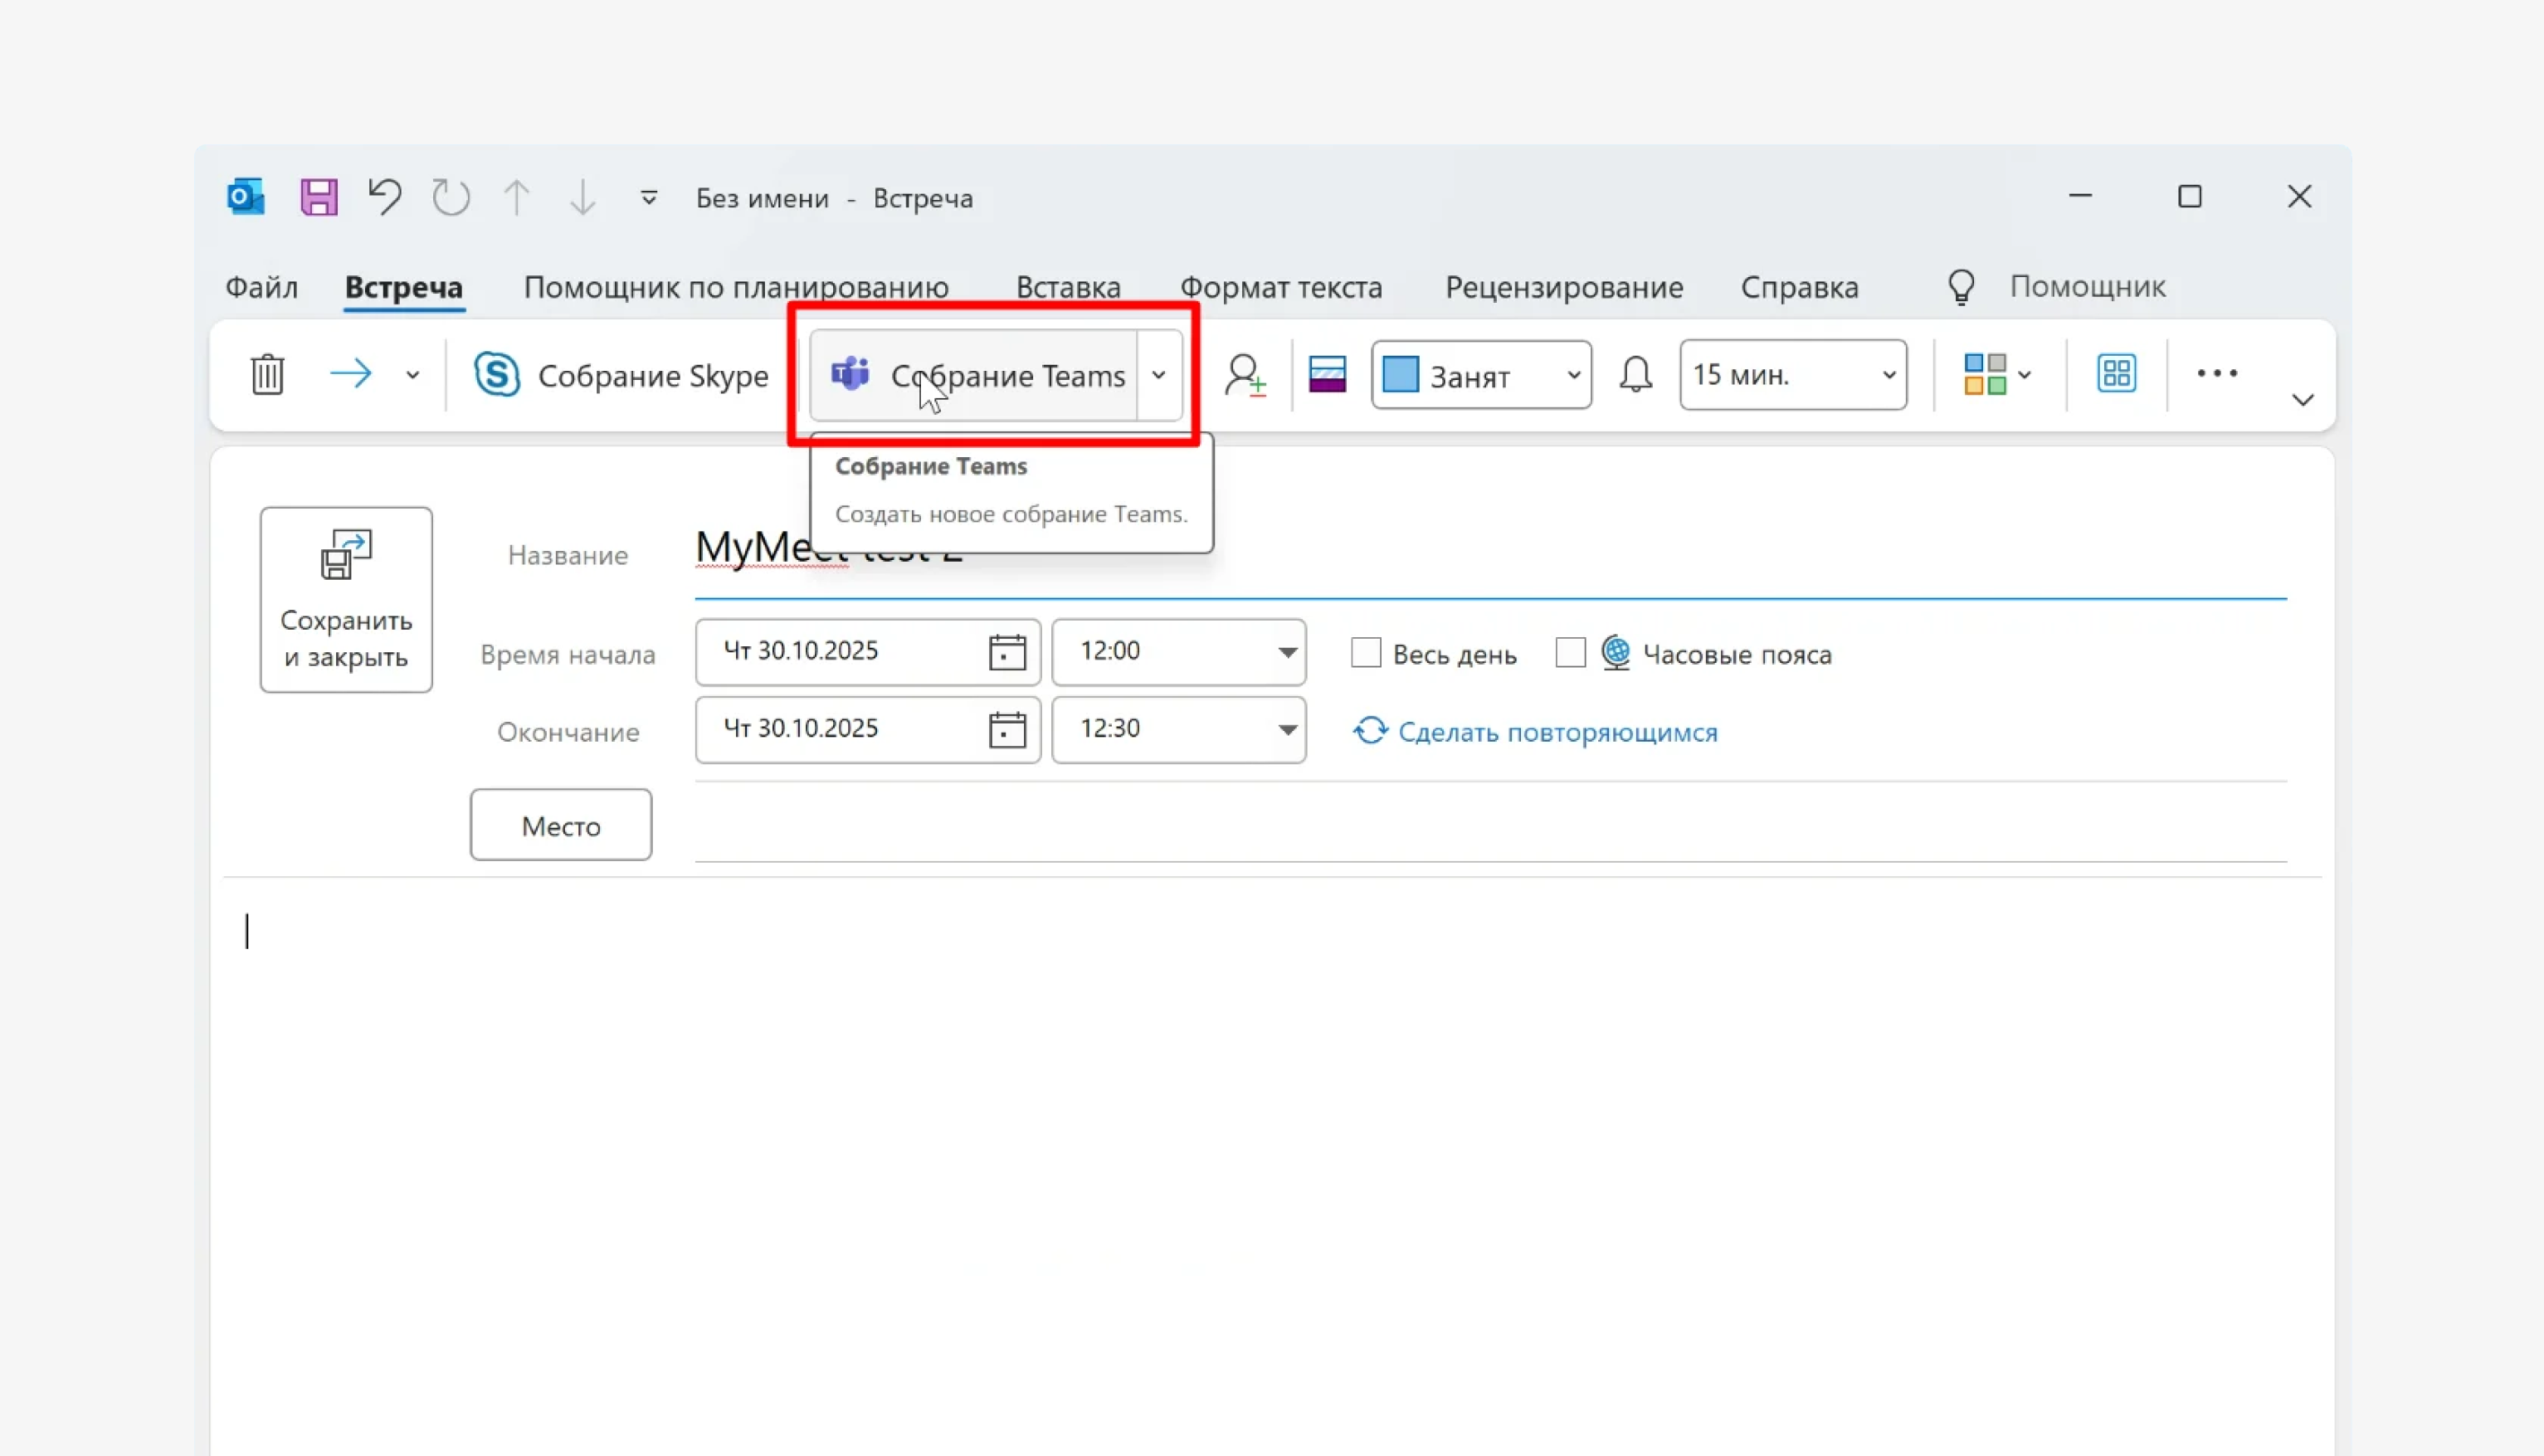Viewport: 2544px width, 1456px height.
Task: Toggle the Time zones checkbox
Action: (1571, 653)
